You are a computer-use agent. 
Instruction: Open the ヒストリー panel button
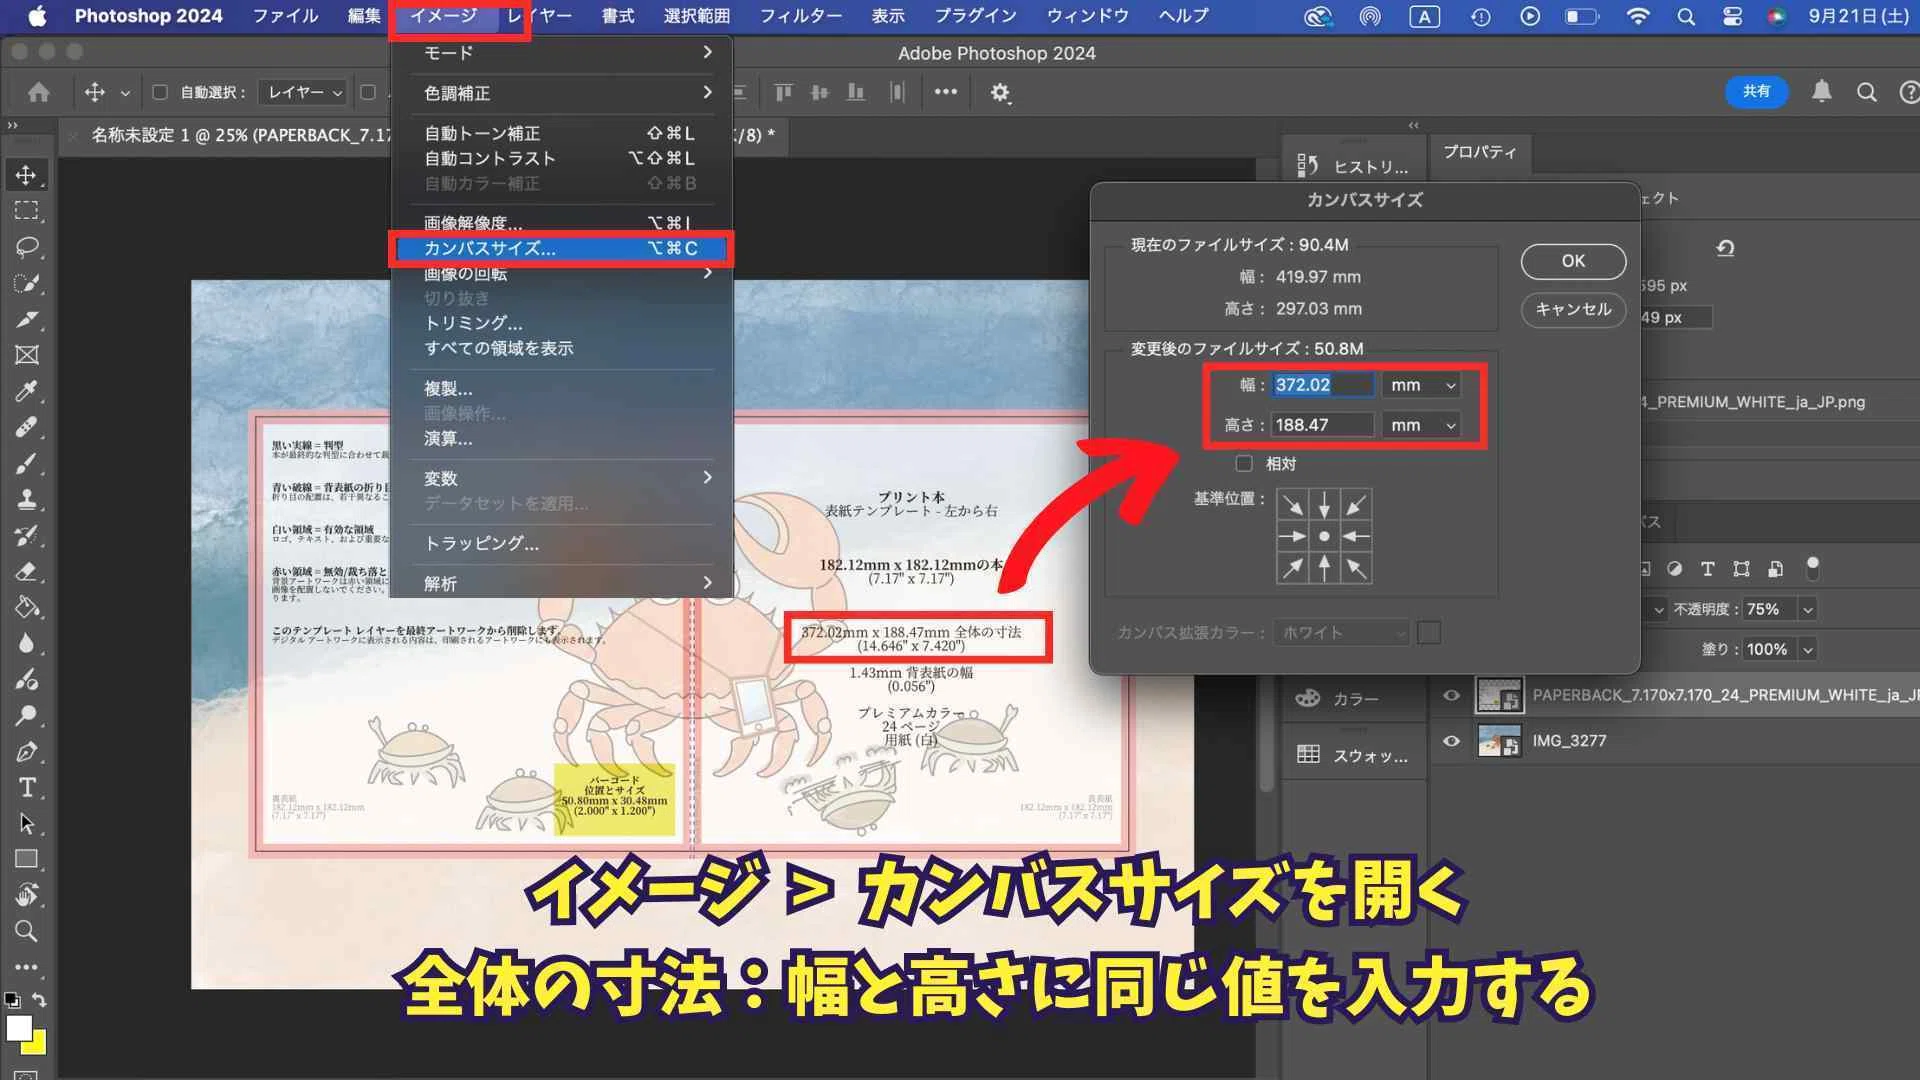(x=1353, y=166)
